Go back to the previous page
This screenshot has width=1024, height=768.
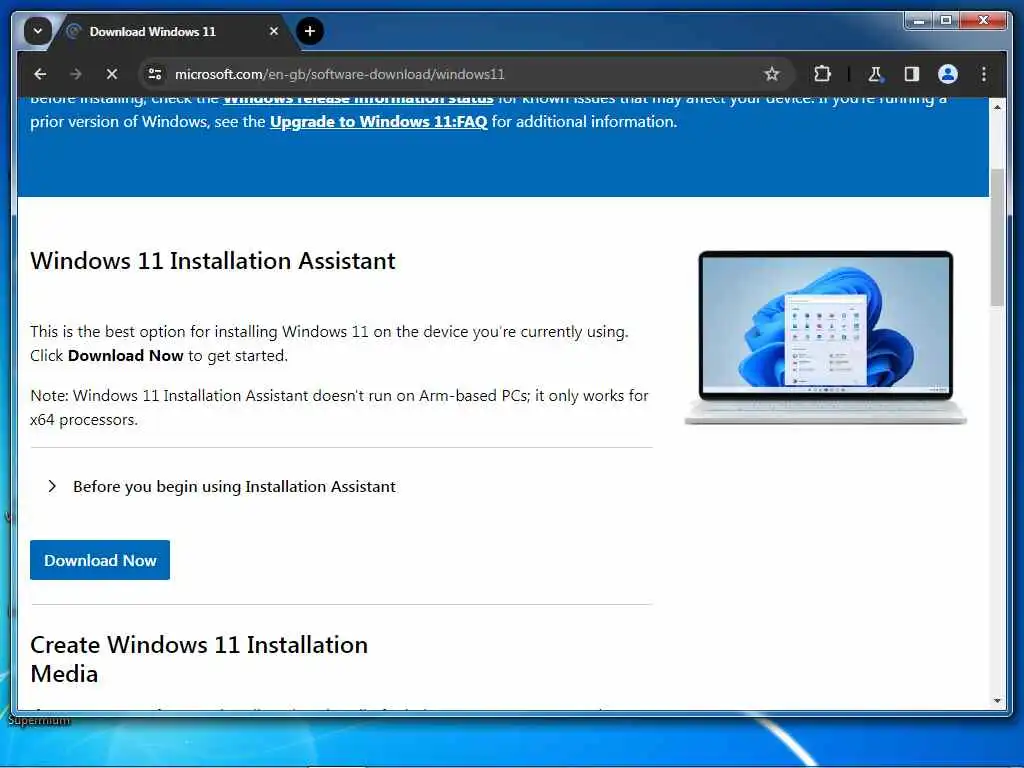[x=40, y=74]
